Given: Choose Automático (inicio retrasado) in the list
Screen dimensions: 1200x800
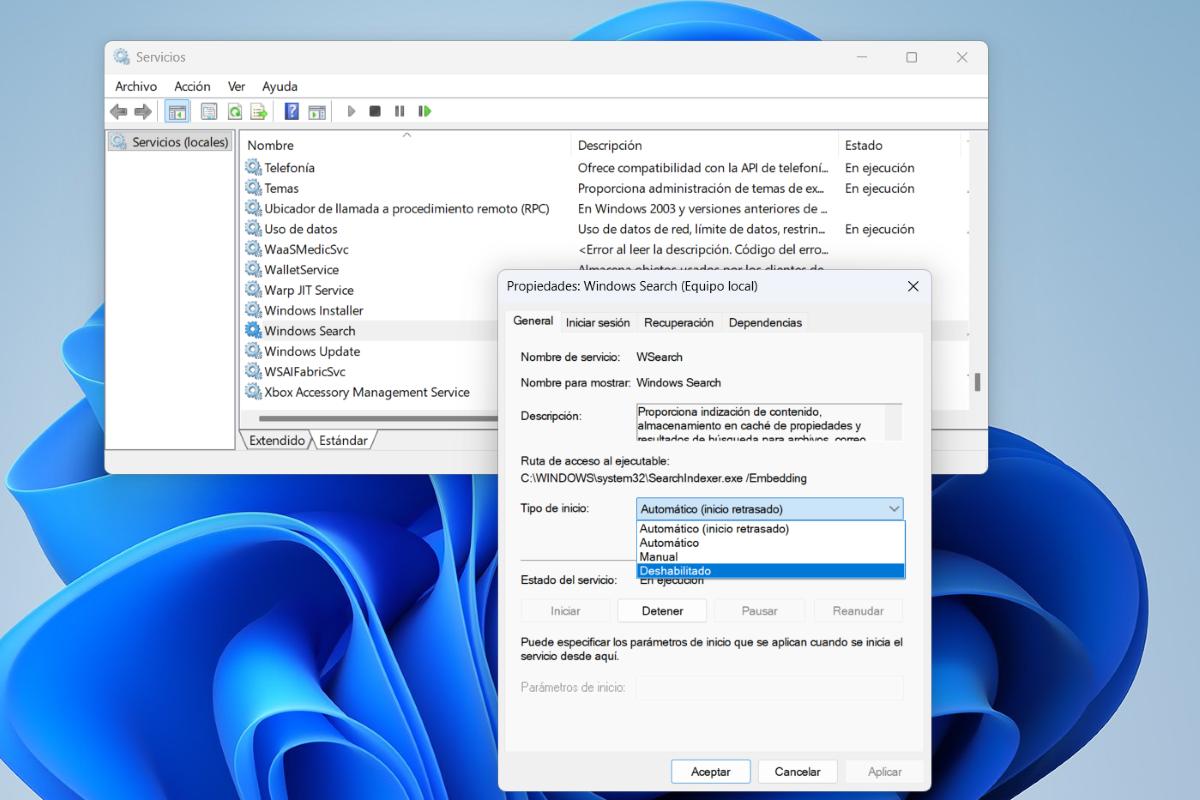Looking at the screenshot, I should pos(770,529).
